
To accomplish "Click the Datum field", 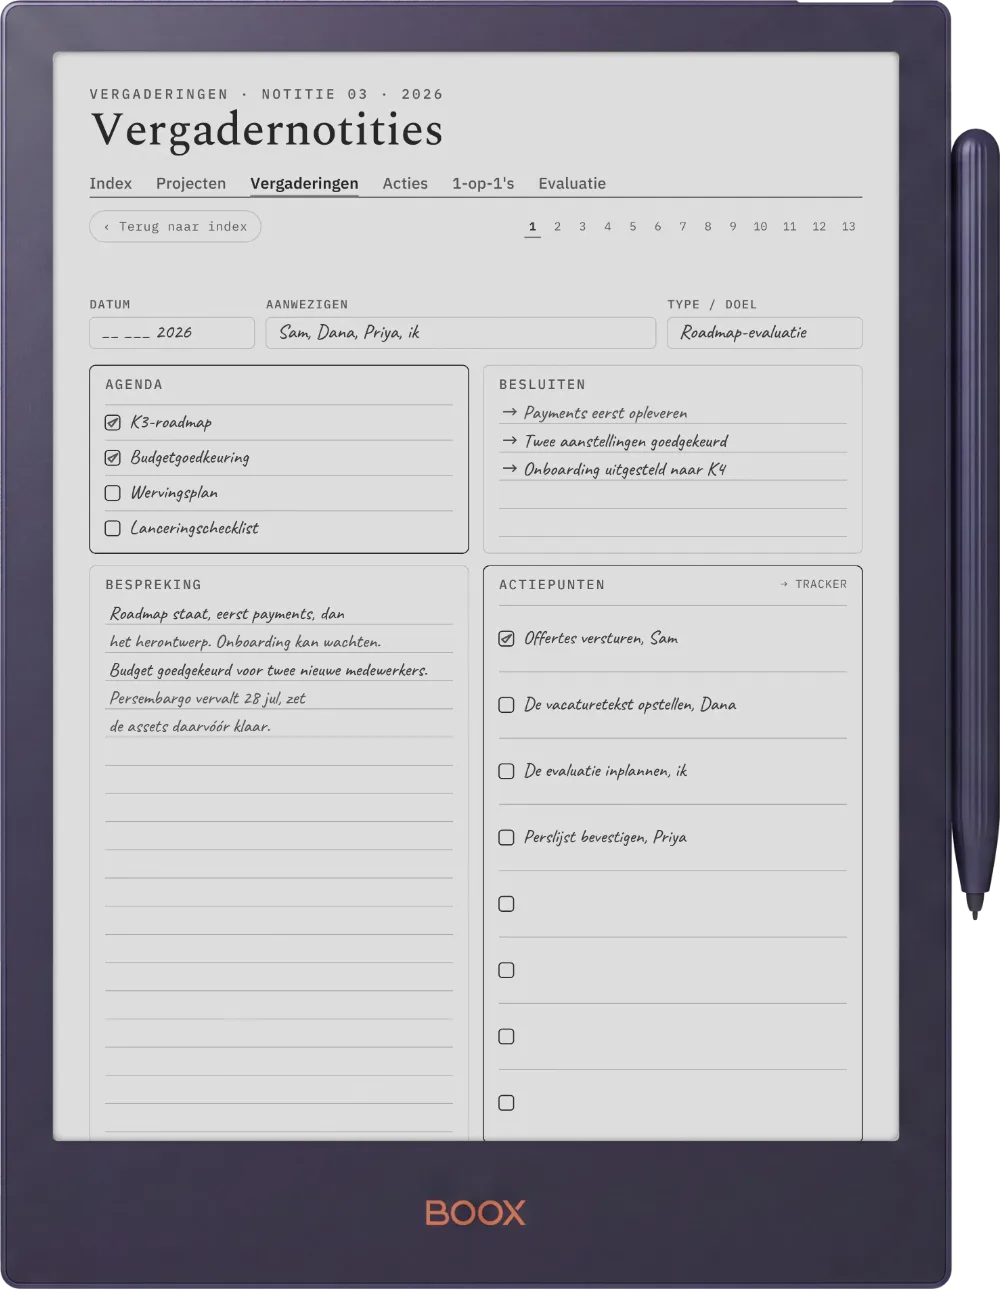I will point(172,333).
